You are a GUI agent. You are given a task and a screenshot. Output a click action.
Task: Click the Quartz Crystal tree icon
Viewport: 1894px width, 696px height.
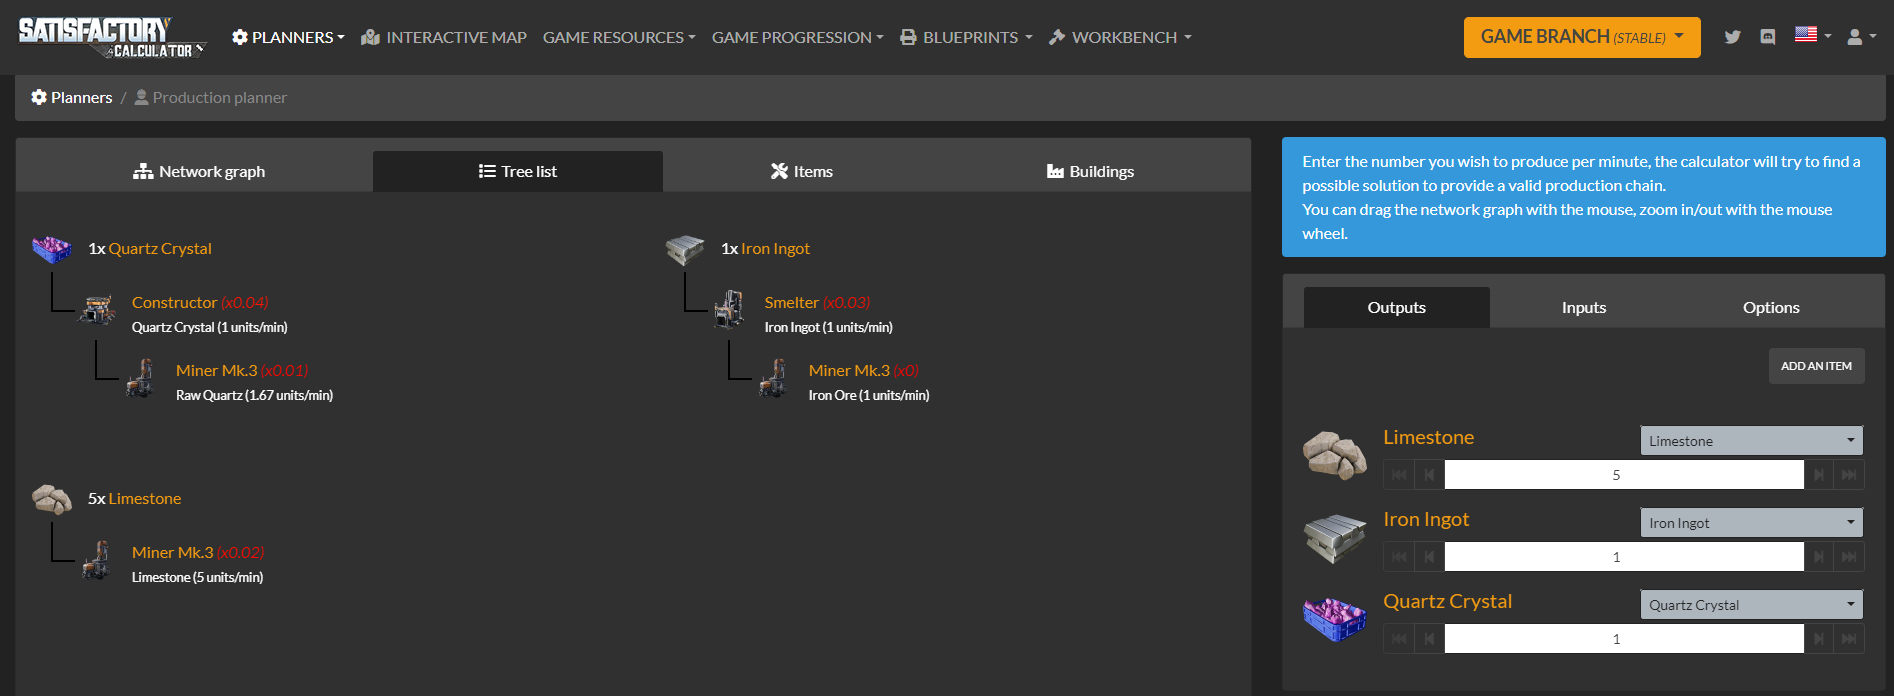52,248
